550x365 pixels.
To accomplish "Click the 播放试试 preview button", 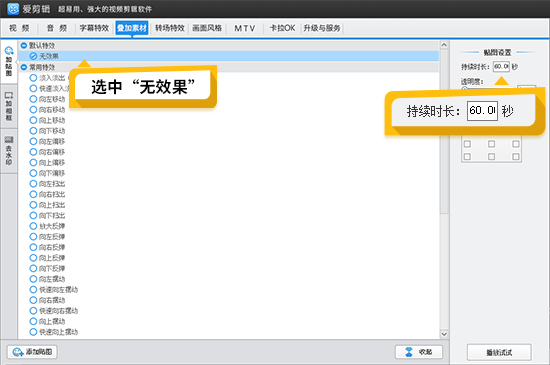I will [x=499, y=352].
